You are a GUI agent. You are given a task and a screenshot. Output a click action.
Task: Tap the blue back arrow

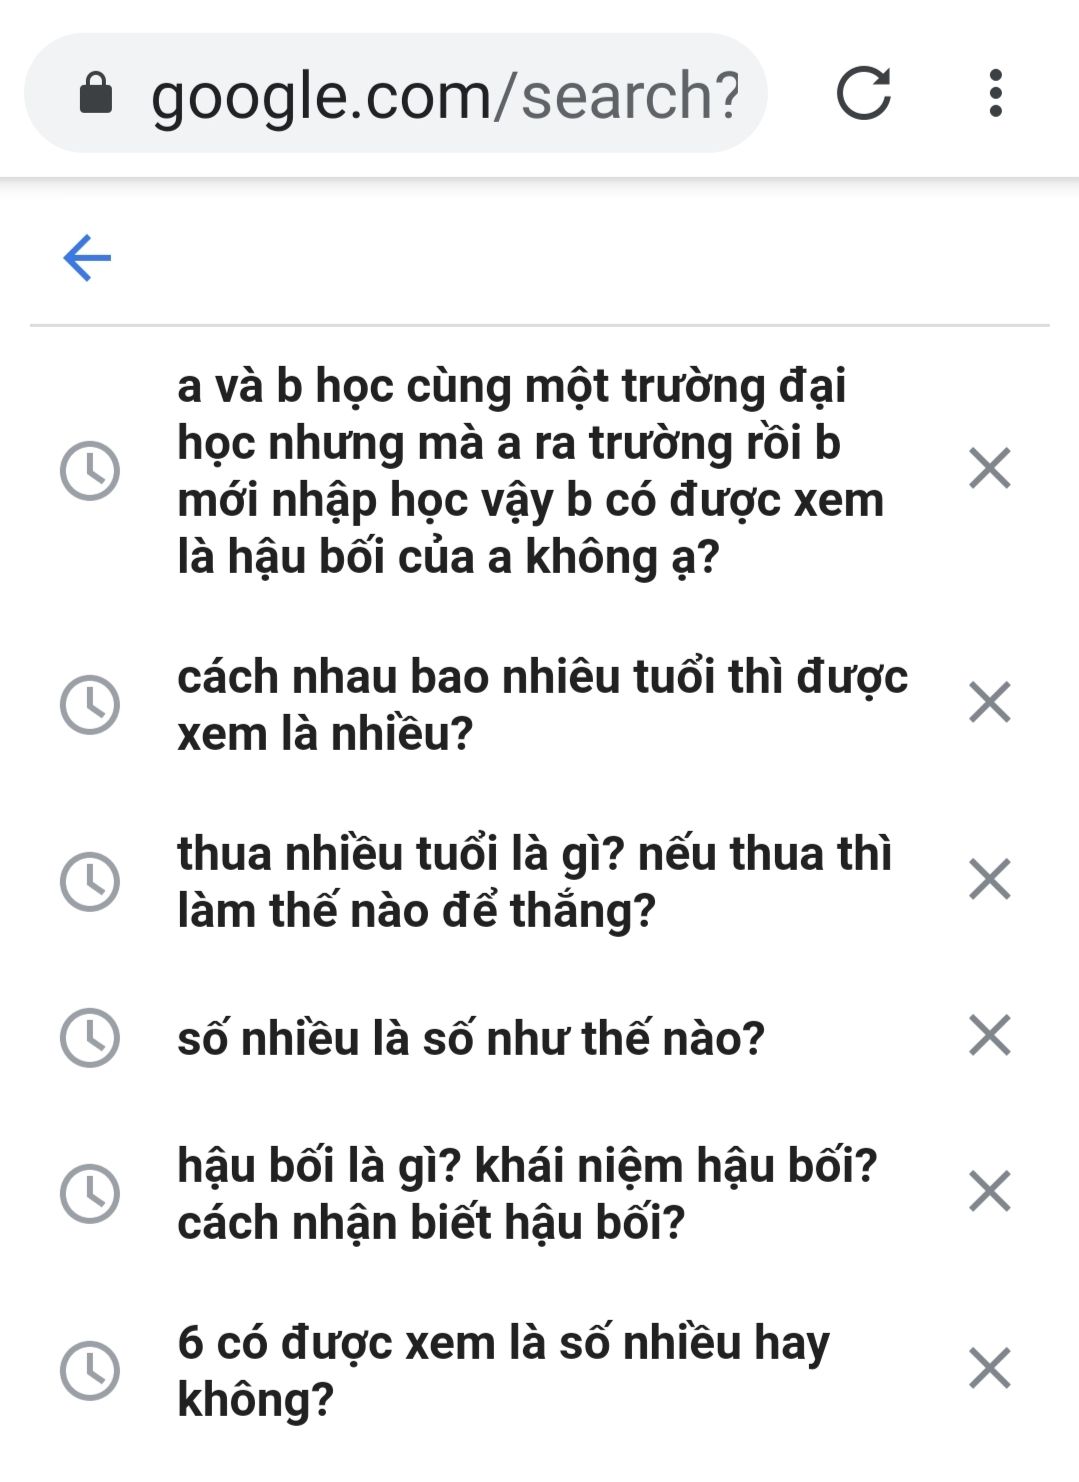87,258
